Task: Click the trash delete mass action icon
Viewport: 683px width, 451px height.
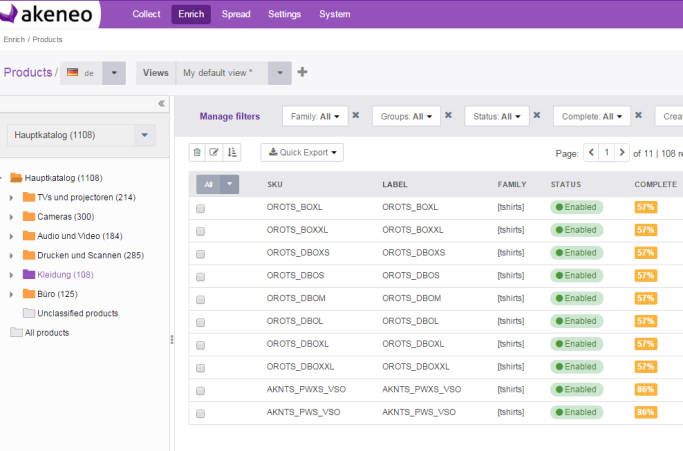Action: (197, 152)
